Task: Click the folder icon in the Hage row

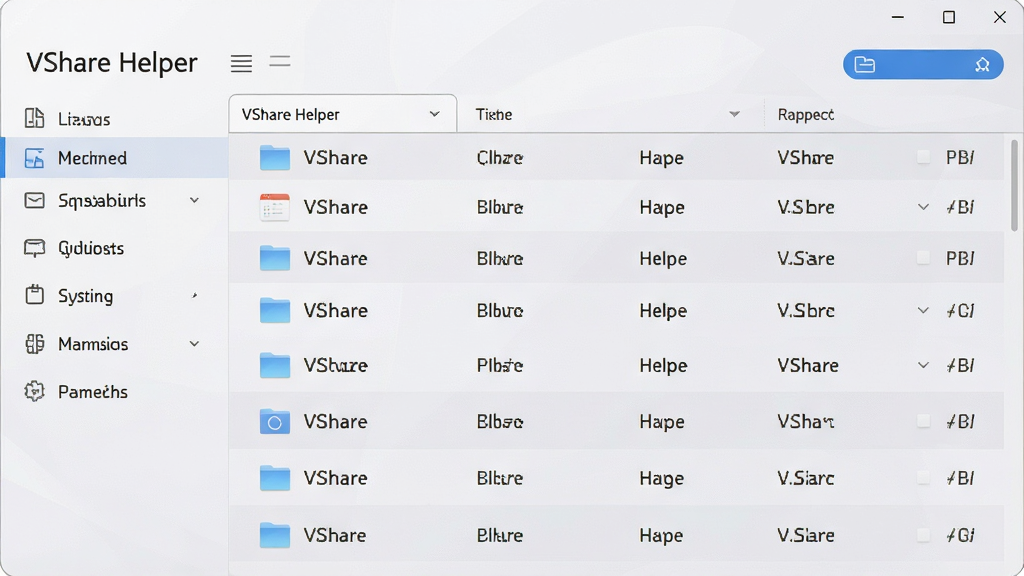Action: click(x=274, y=478)
